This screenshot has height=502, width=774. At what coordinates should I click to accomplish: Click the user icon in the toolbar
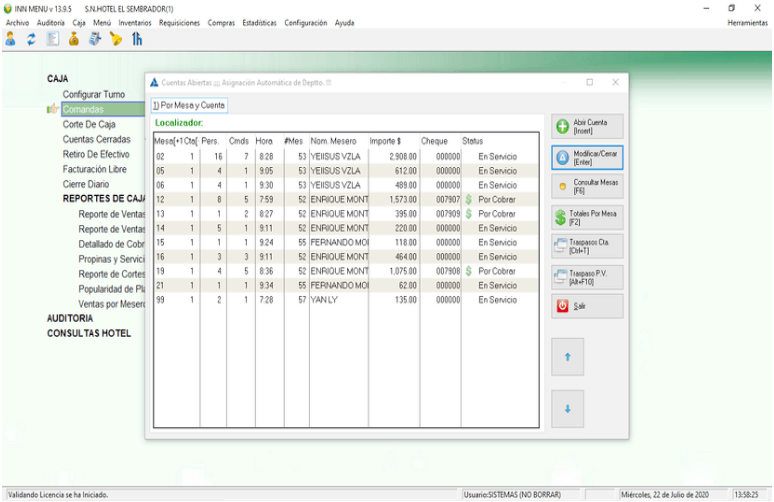pyautogui.click(x=10, y=39)
